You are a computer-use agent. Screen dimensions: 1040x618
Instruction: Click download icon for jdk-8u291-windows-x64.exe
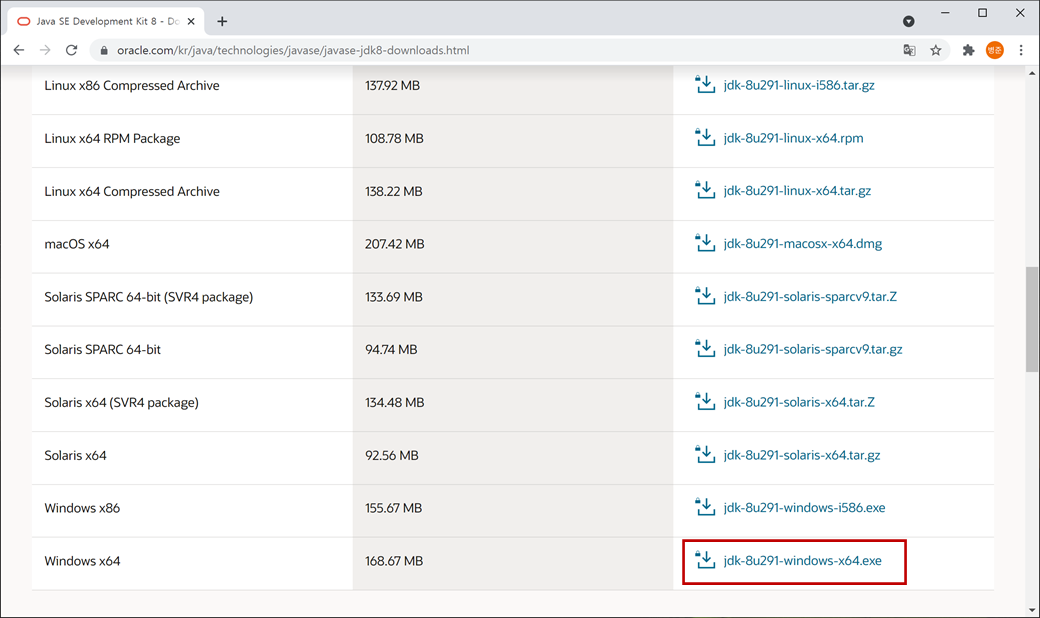[x=704, y=560]
